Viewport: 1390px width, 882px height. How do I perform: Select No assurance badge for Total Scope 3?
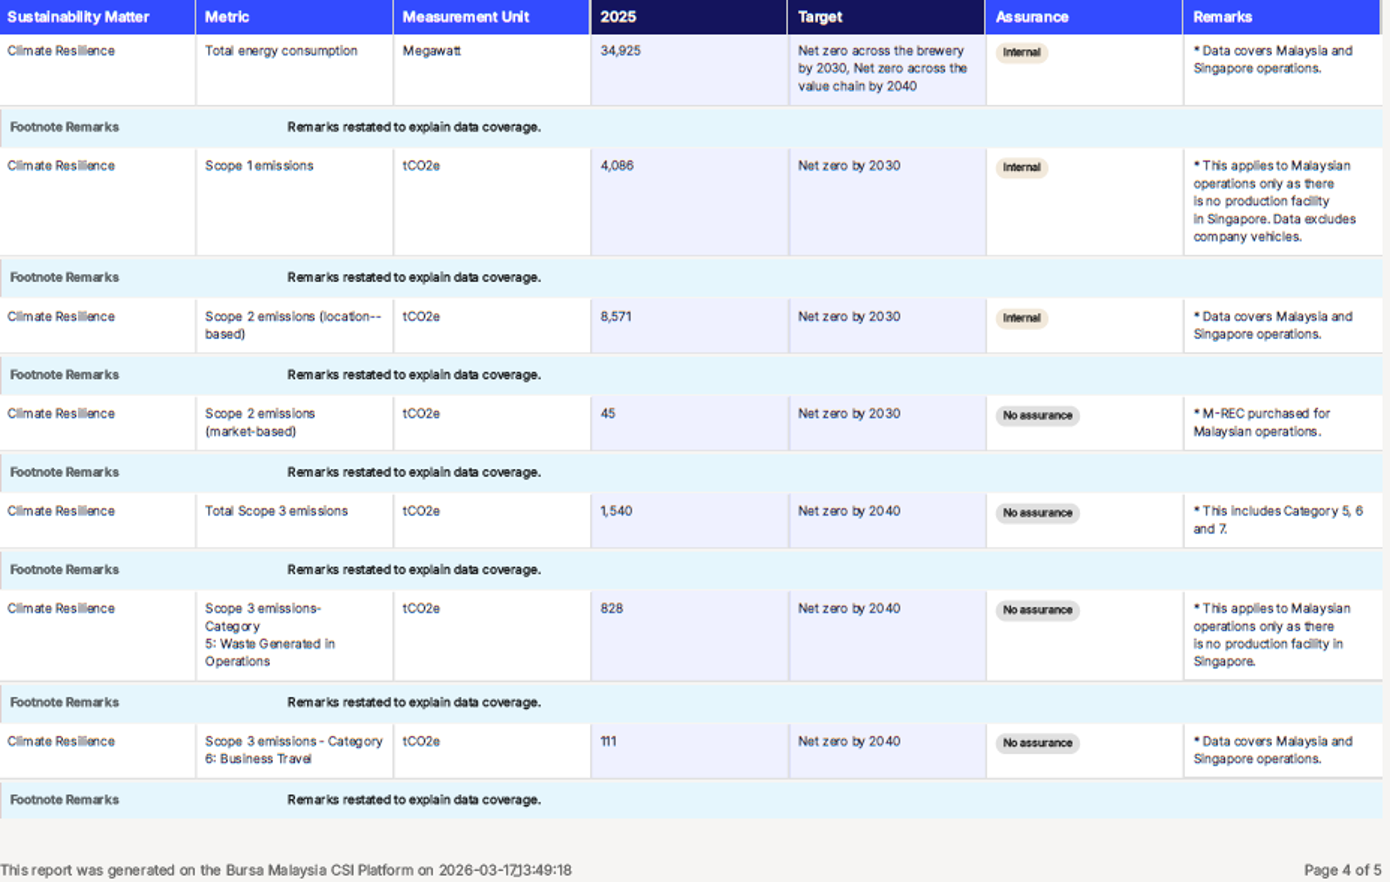[1037, 513]
